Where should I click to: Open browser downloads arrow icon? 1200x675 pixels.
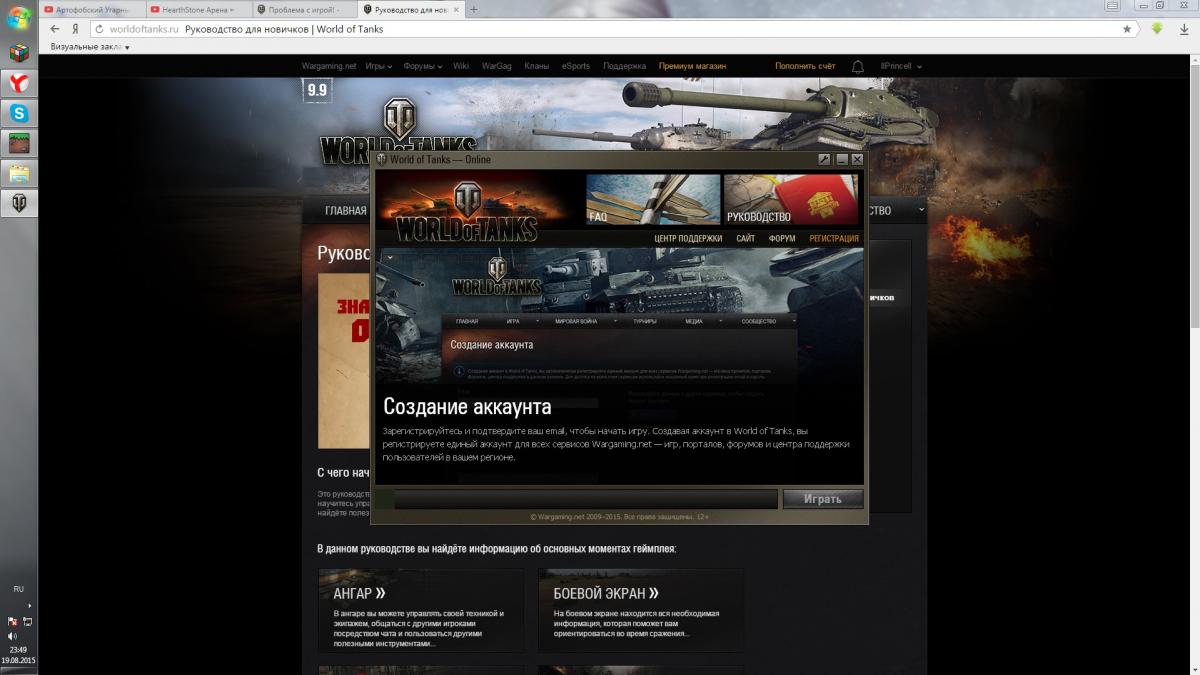coord(1185,29)
